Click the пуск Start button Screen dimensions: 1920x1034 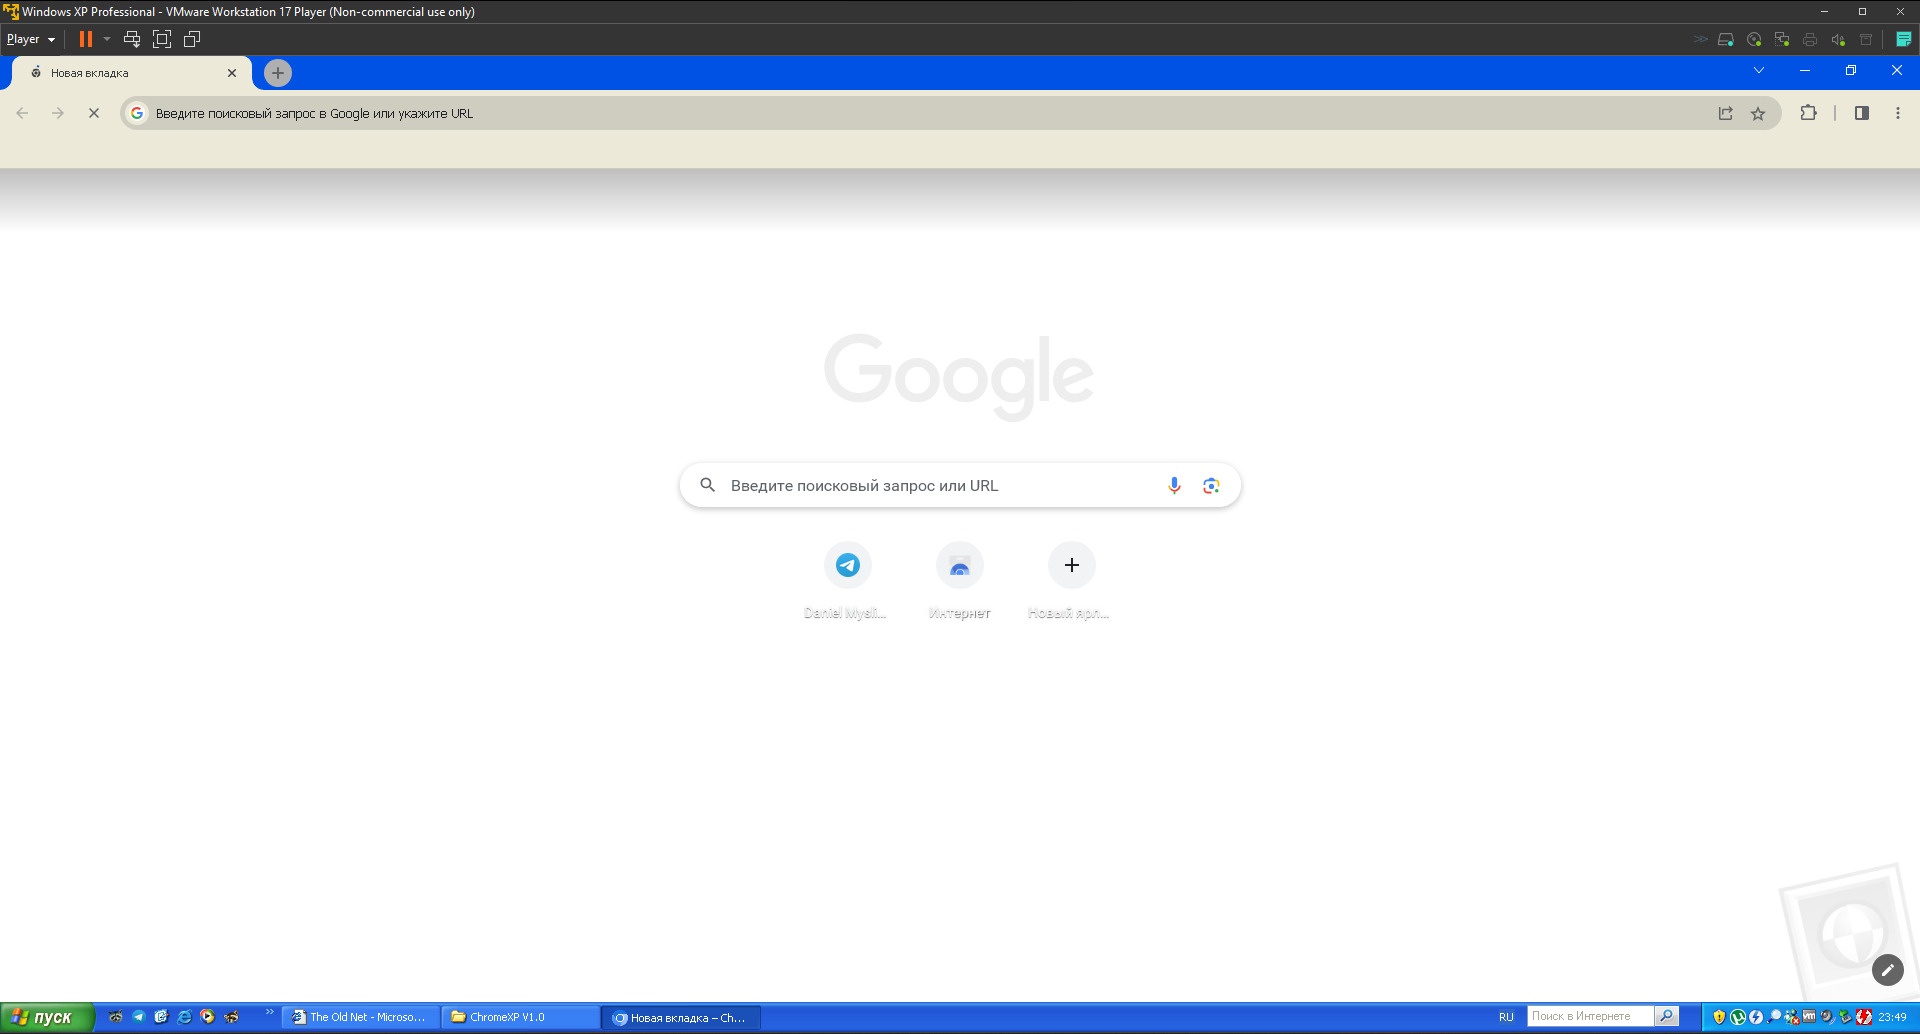pos(46,1017)
